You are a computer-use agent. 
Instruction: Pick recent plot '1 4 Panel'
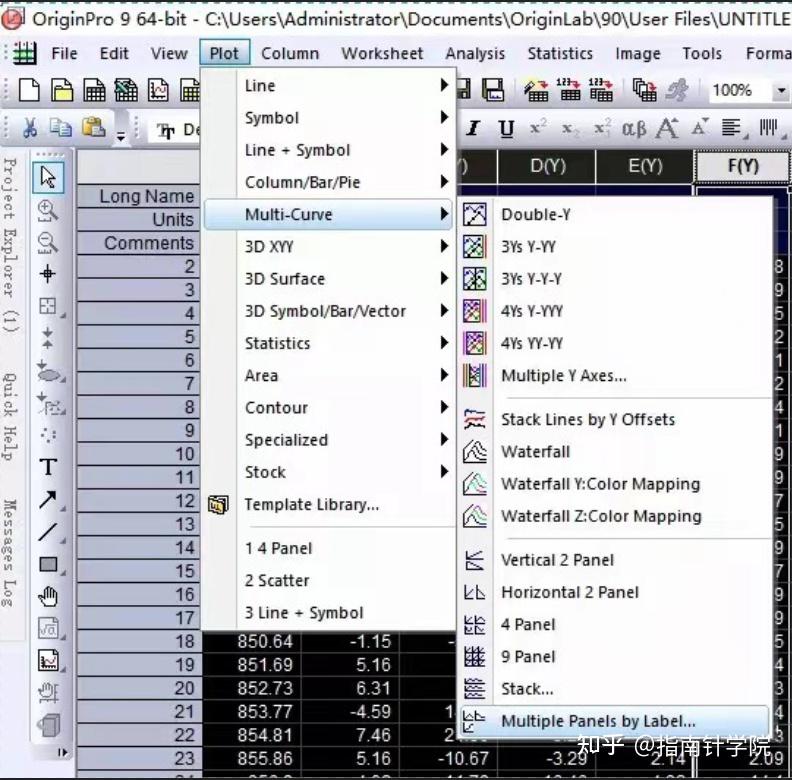click(328, 548)
